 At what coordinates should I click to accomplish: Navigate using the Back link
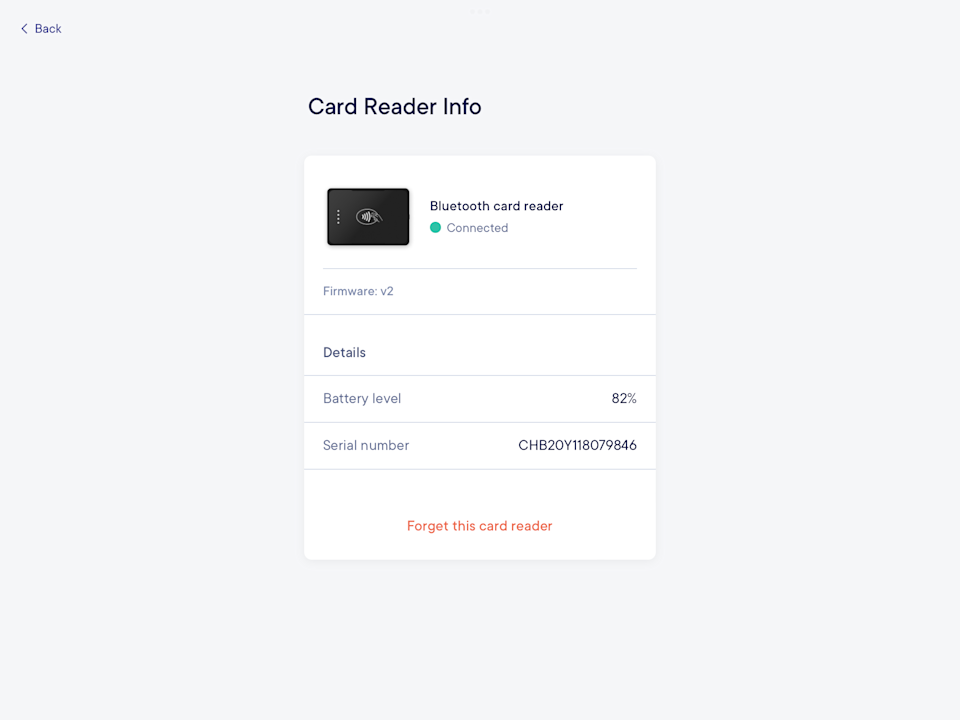[x=40, y=28]
